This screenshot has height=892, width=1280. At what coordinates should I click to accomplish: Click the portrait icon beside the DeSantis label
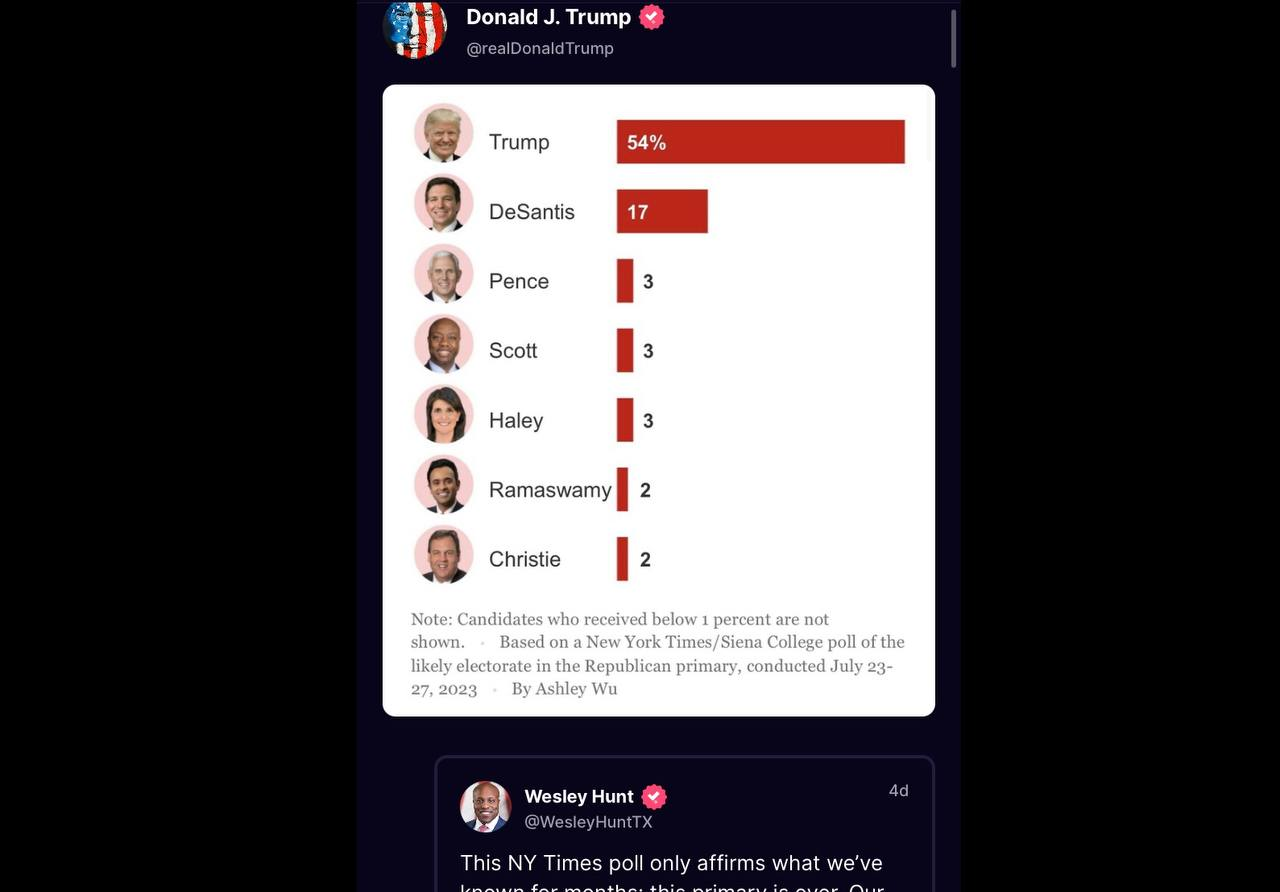443,203
